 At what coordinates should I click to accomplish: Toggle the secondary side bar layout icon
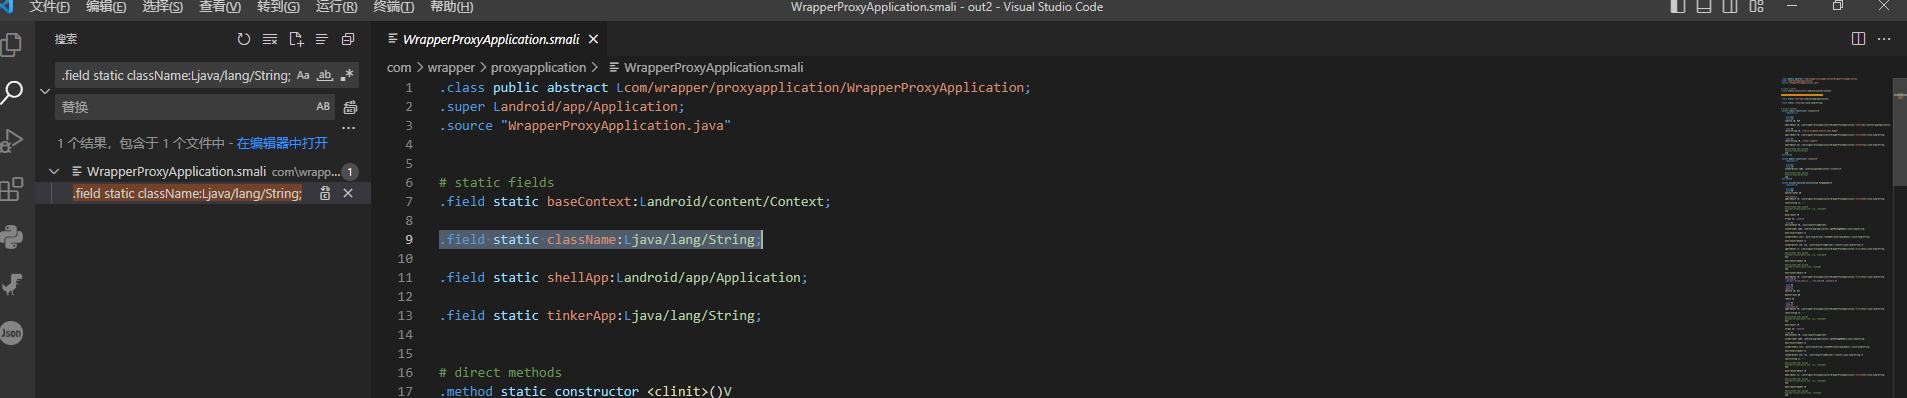1730,7
